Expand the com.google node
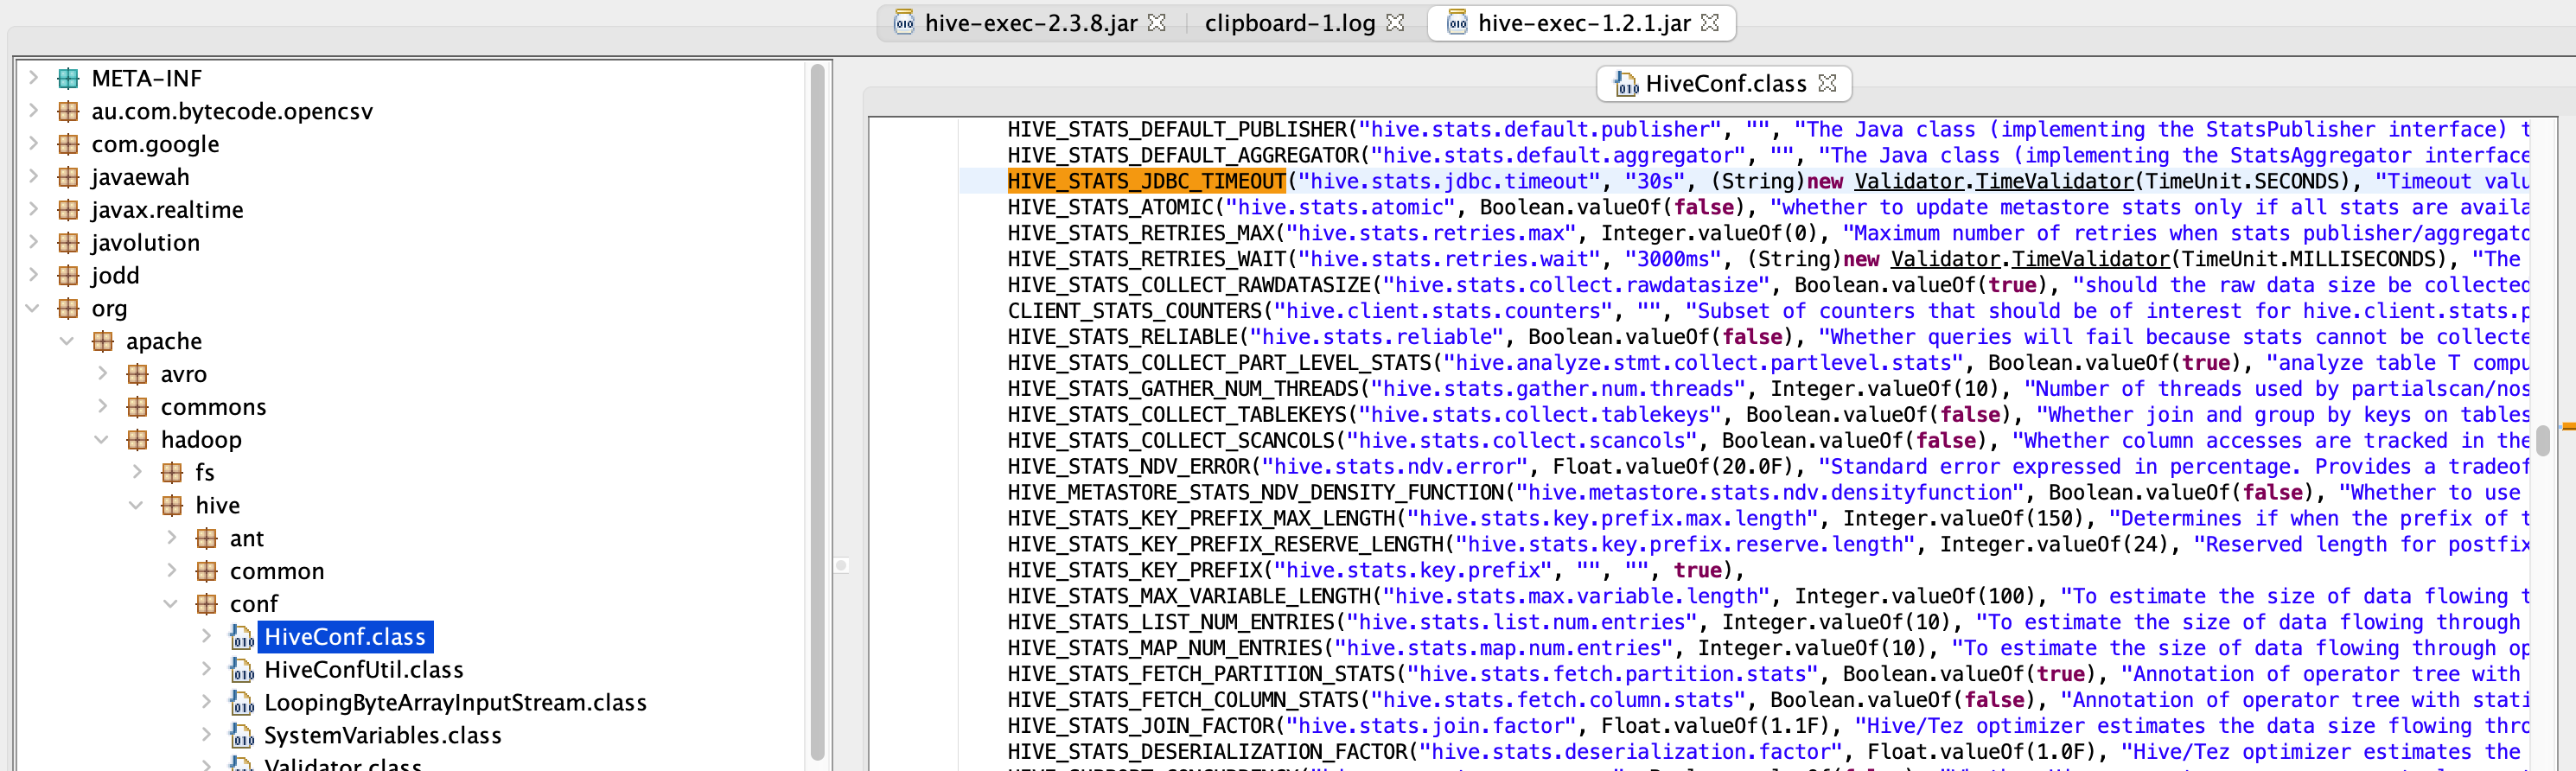 coord(33,144)
